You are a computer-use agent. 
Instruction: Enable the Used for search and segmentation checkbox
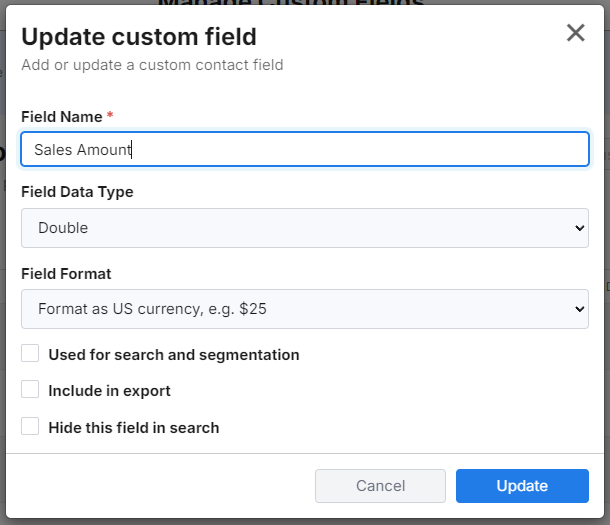click(x=30, y=354)
